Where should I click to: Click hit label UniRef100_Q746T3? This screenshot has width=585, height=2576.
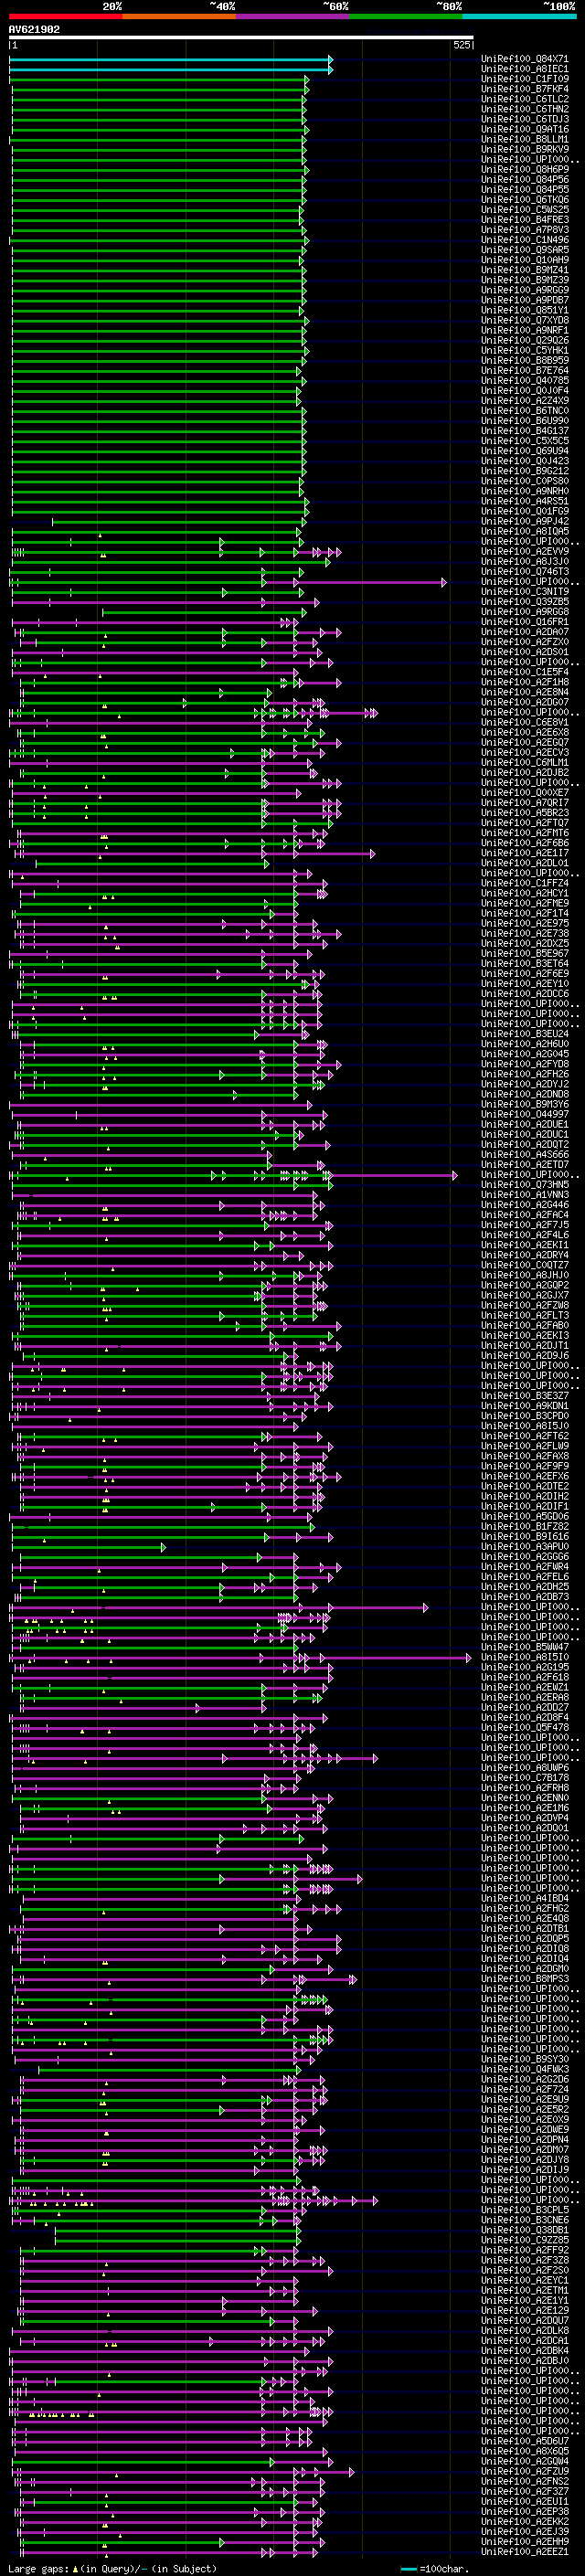(525, 571)
